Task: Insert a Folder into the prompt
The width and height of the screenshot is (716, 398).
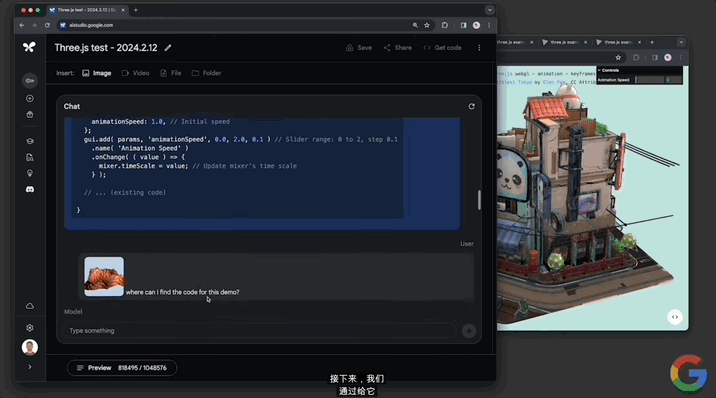Action: tap(206, 73)
